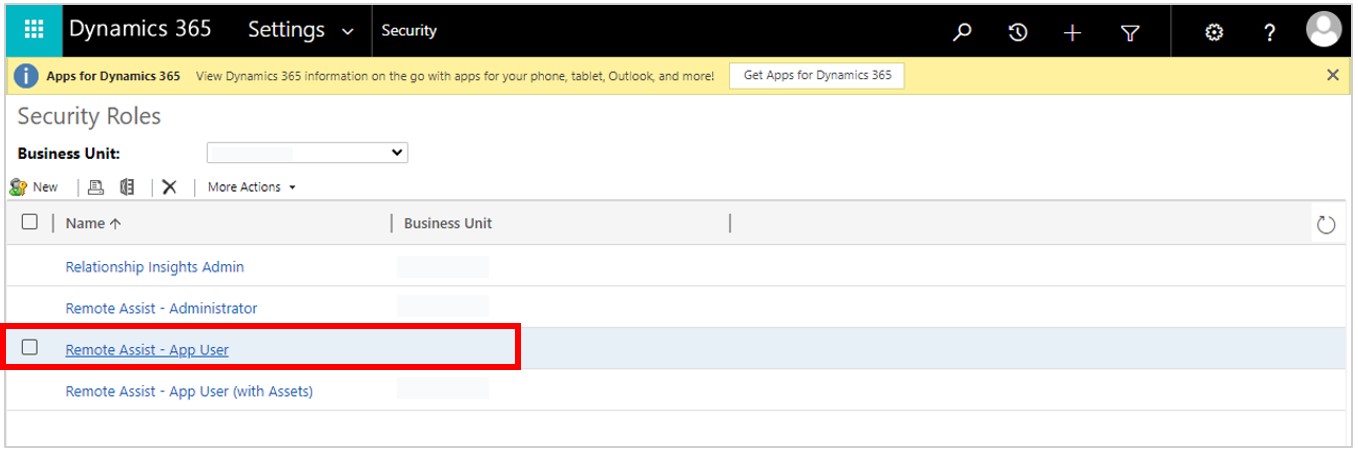Open the settings gear icon
The width and height of the screenshot is (1358, 453).
tap(1214, 33)
